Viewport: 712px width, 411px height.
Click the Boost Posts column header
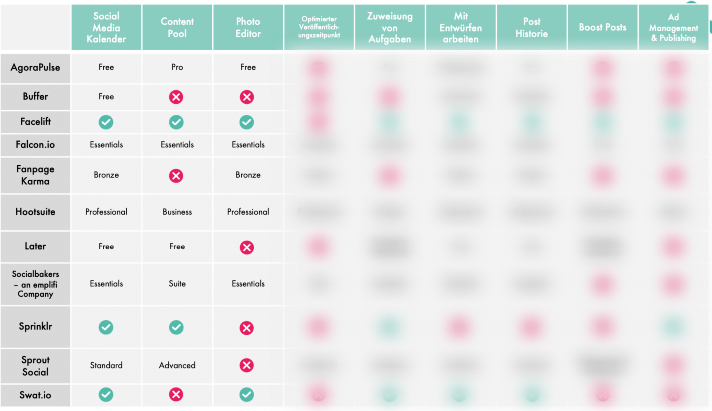coord(601,27)
